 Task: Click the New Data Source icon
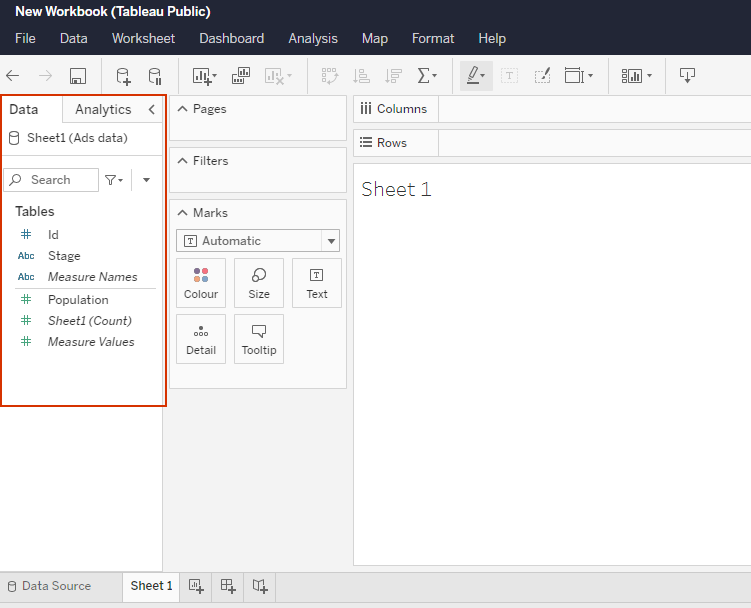tap(124, 76)
